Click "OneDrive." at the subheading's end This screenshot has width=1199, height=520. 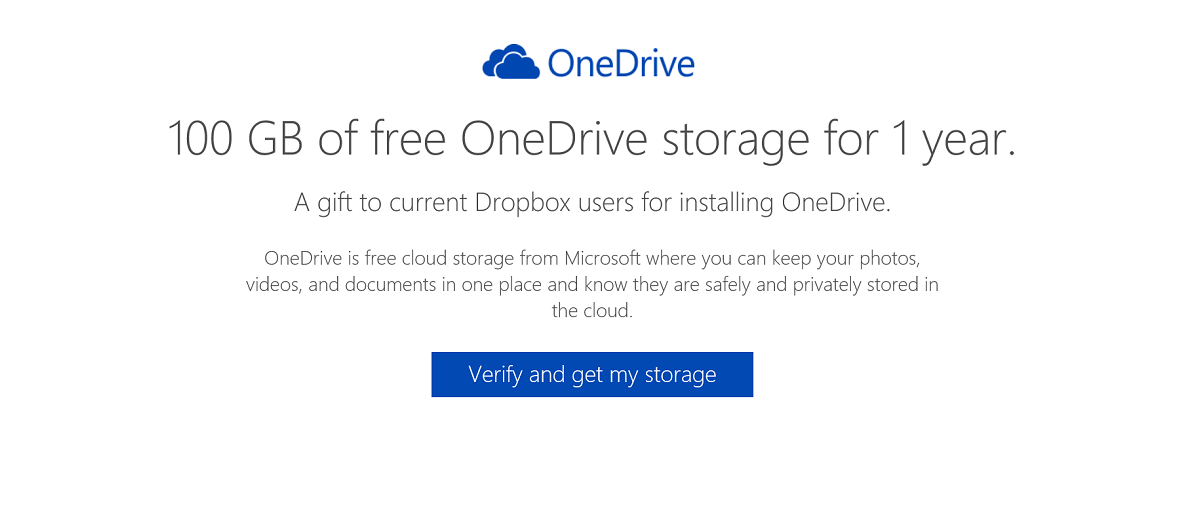click(837, 203)
